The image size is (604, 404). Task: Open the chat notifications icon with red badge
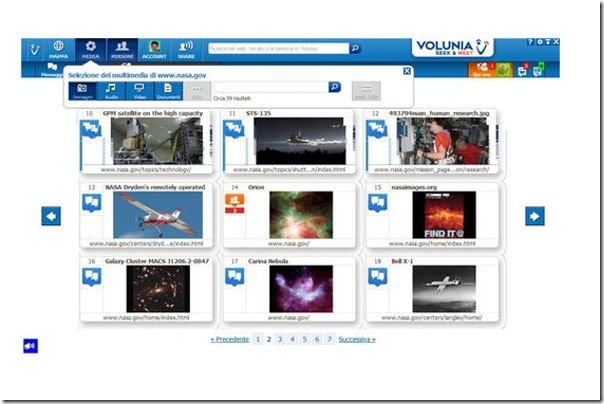(523, 70)
